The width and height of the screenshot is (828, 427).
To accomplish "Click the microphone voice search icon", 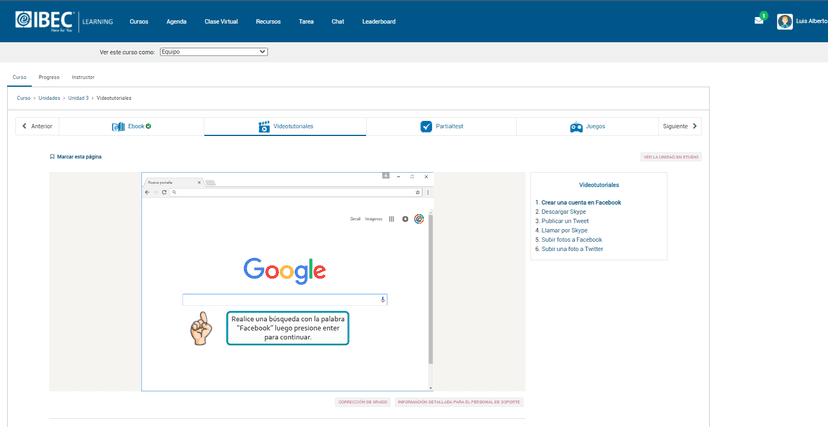I will [383, 300].
